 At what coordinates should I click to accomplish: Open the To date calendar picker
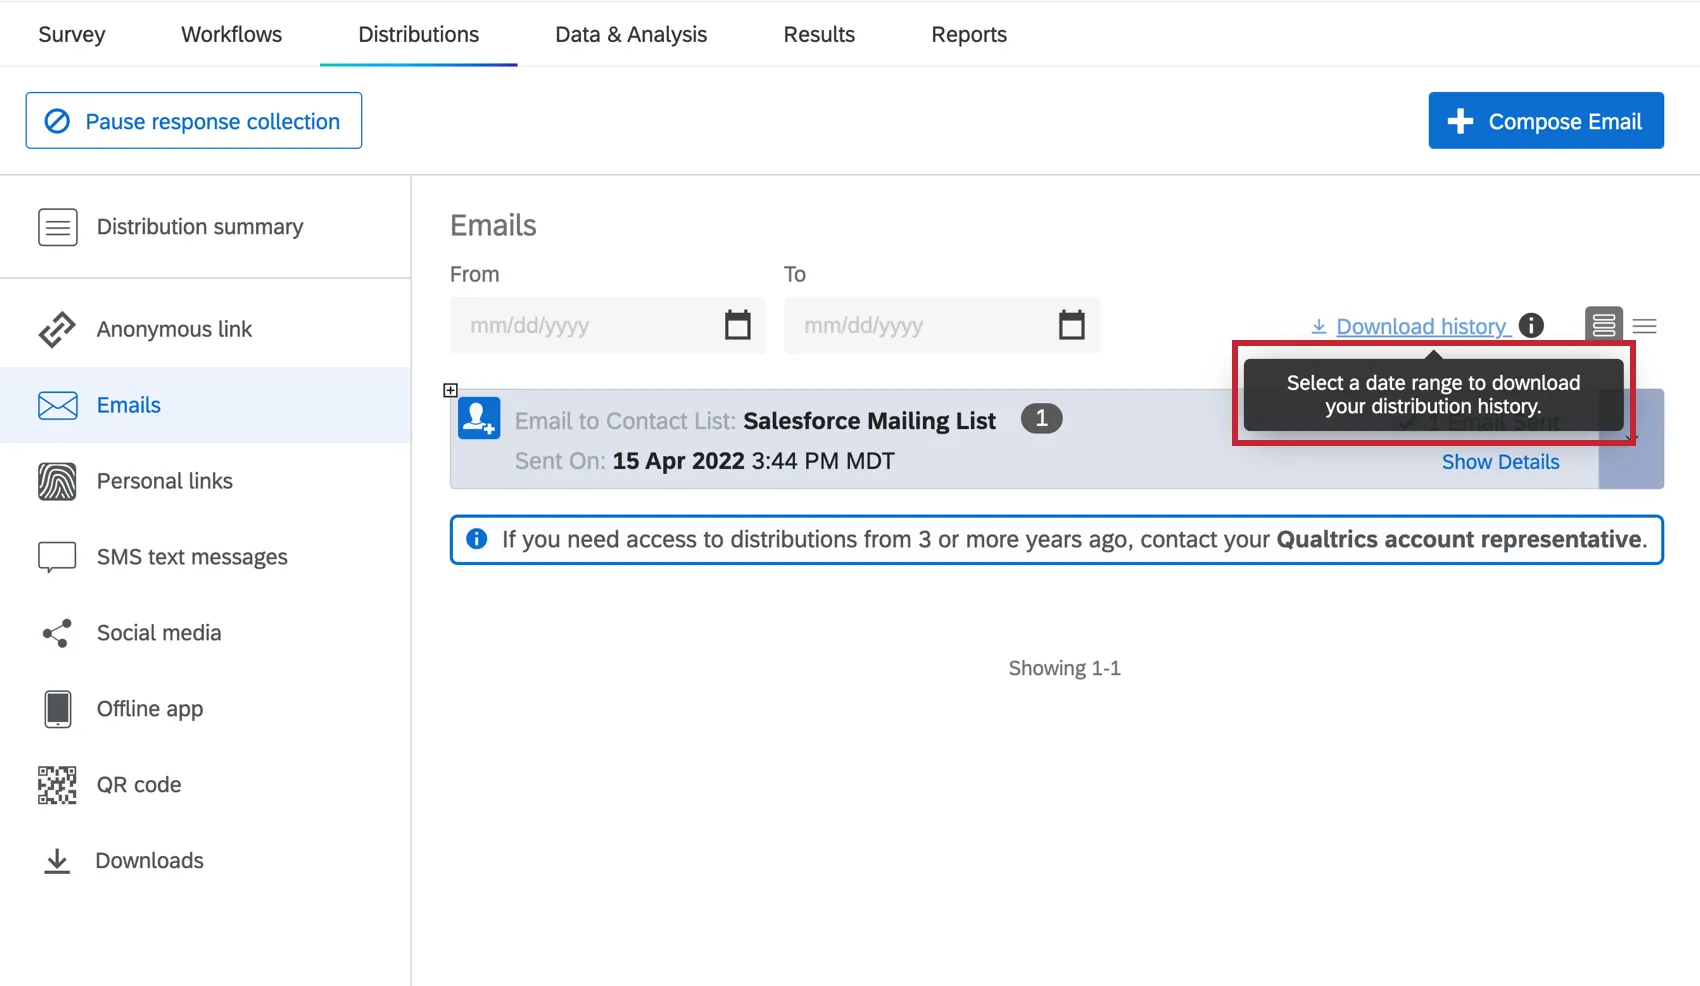(1071, 325)
